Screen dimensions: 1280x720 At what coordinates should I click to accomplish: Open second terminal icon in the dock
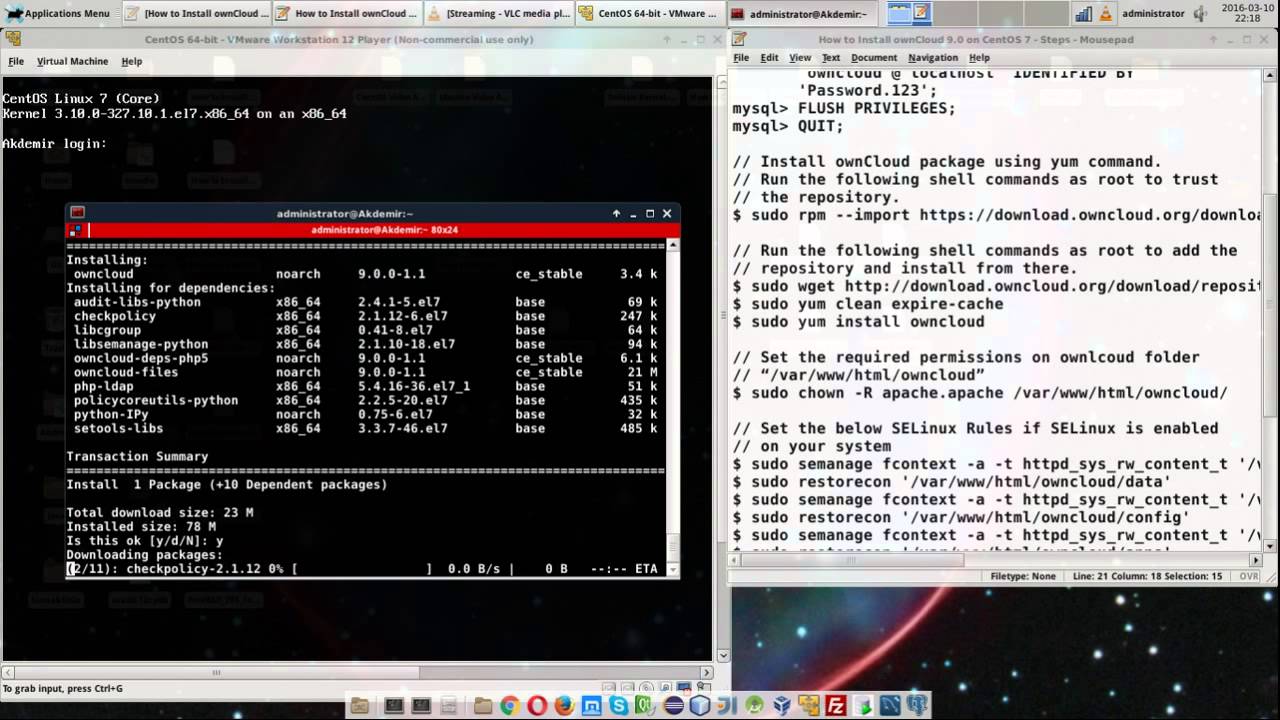421,705
